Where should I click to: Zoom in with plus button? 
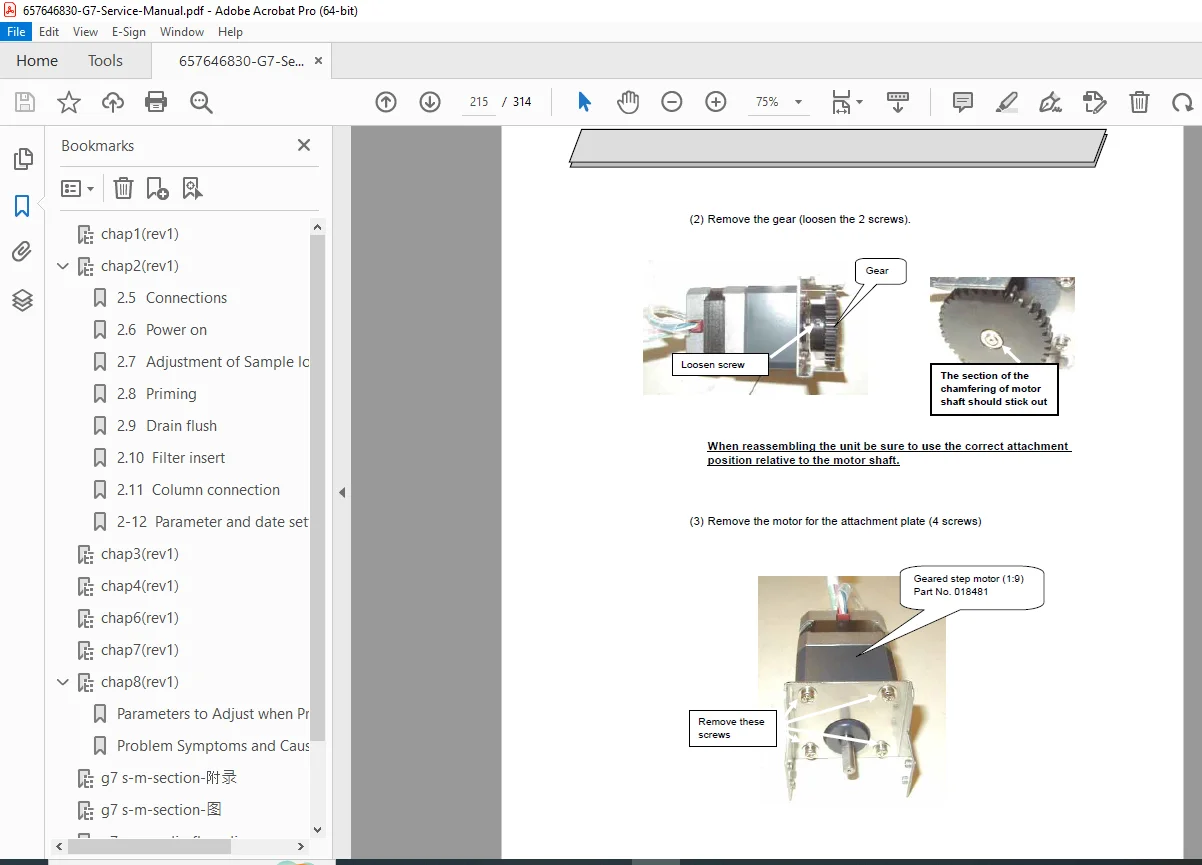point(716,102)
